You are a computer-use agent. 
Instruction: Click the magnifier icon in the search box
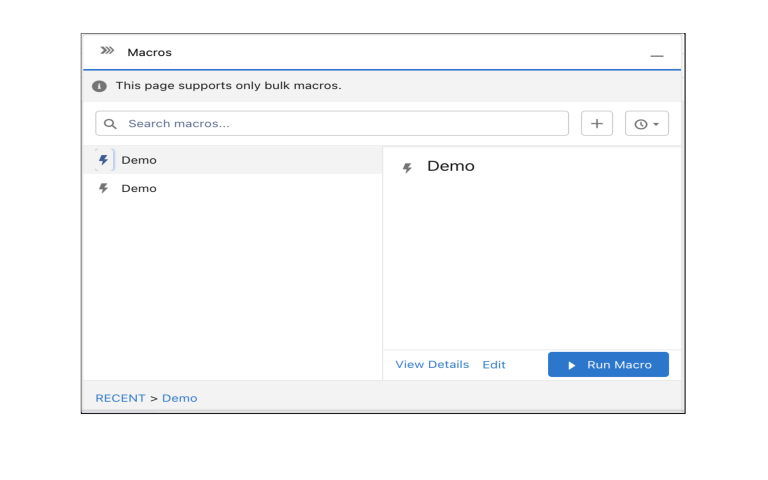110,124
